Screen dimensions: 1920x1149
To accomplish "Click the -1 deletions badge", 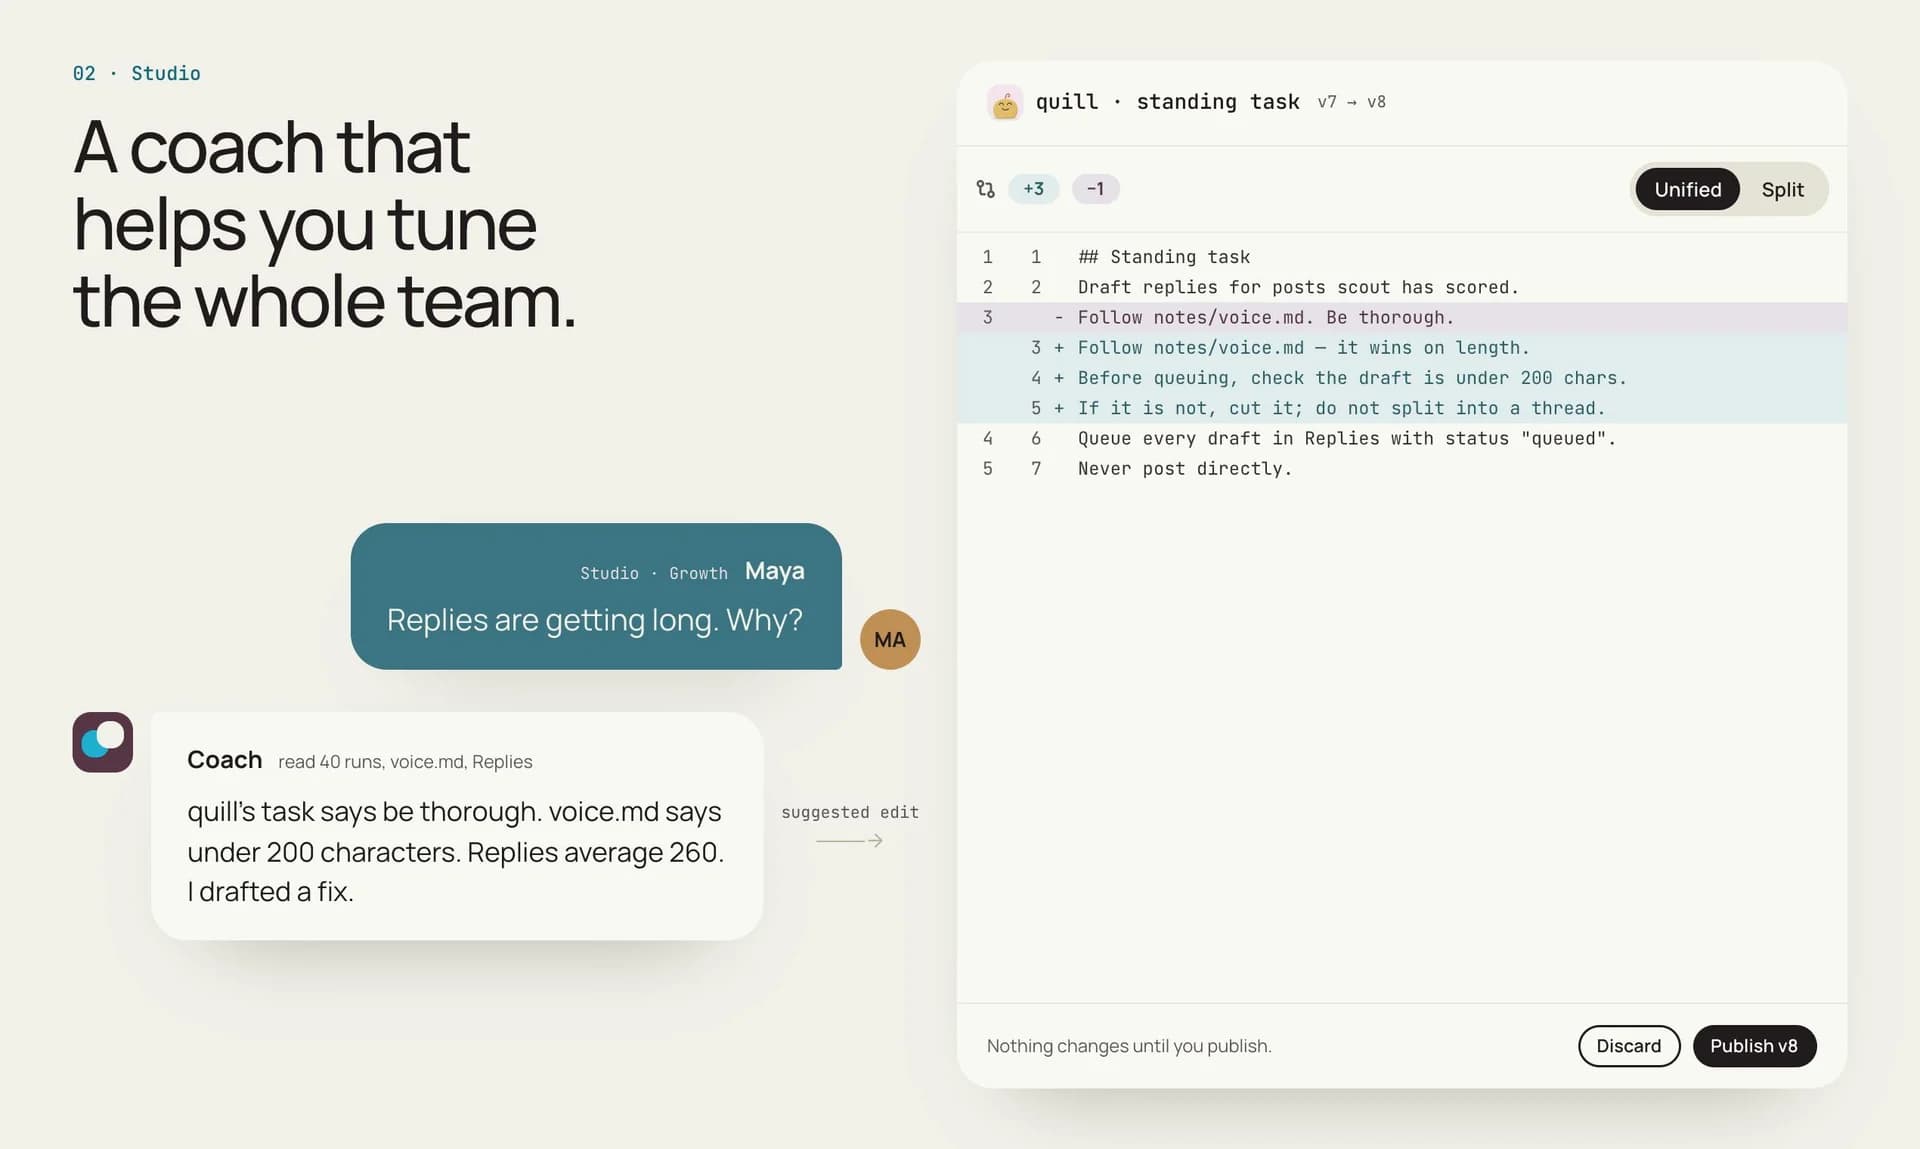I will [x=1095, y=188].
